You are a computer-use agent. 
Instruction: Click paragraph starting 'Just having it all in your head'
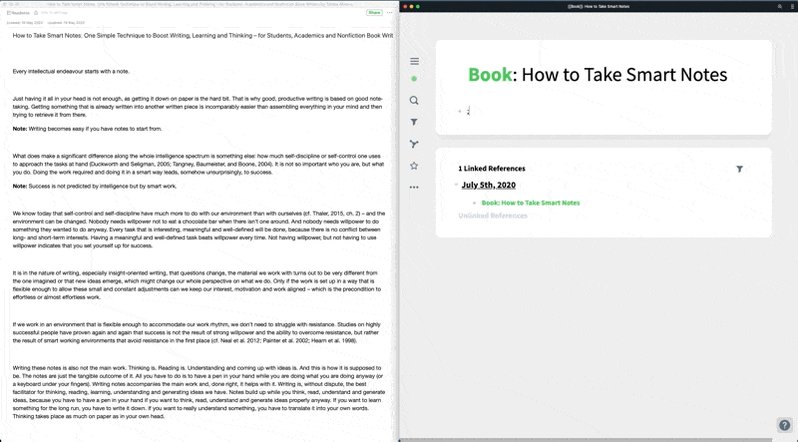pyautogui.click(x=197, y=107)
